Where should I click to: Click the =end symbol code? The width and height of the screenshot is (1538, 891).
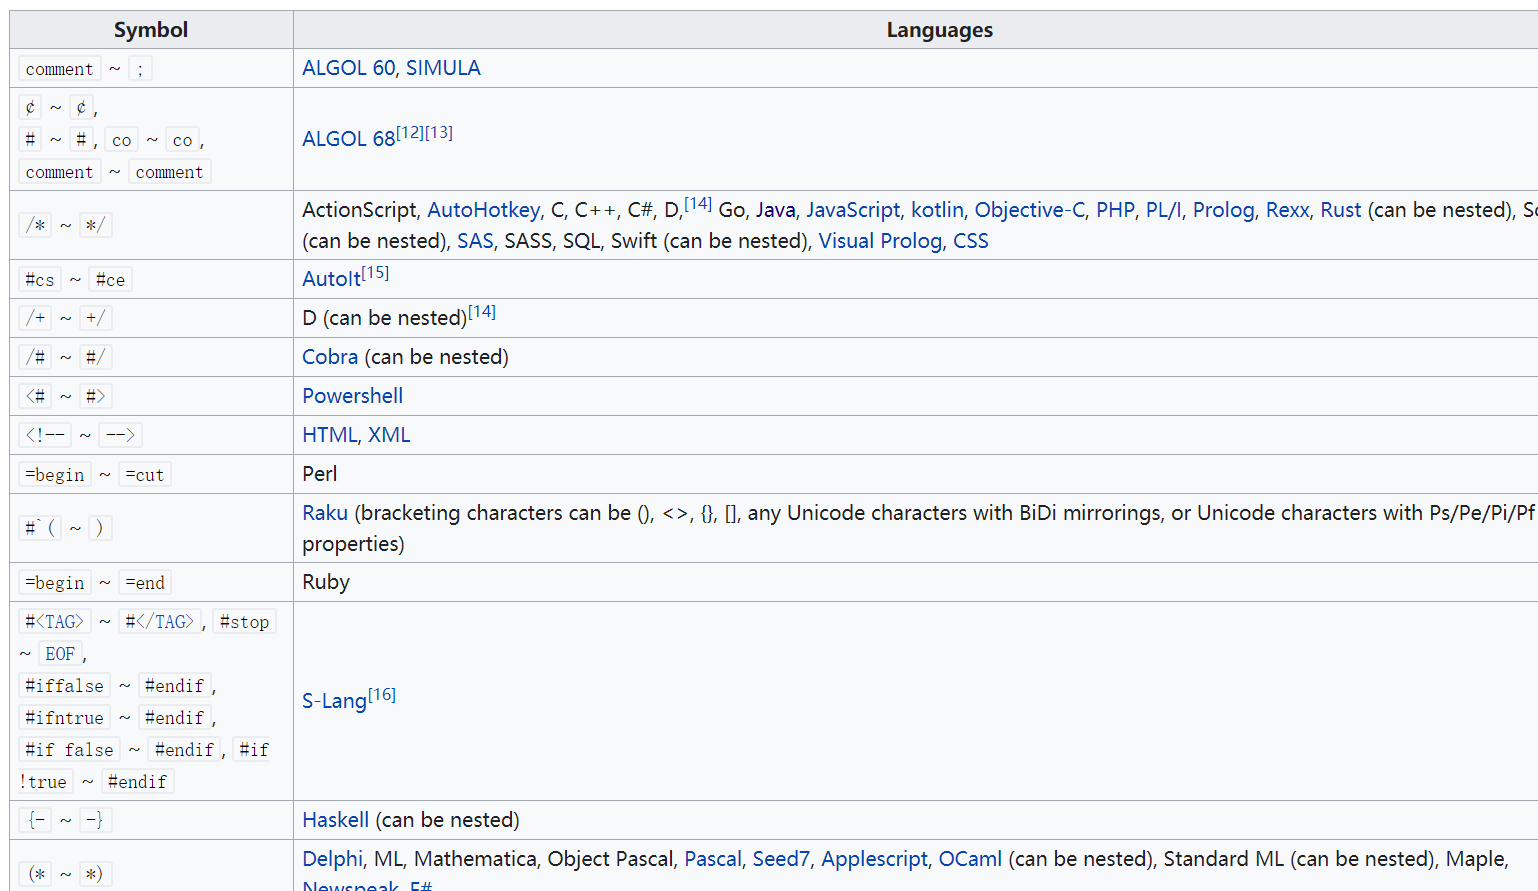145,583
